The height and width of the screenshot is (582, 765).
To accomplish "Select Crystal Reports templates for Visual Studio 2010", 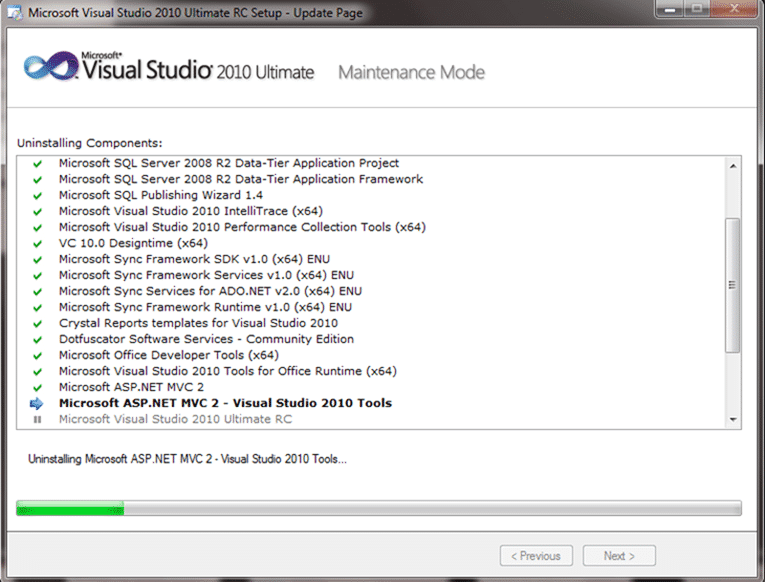I will point(198,323).
